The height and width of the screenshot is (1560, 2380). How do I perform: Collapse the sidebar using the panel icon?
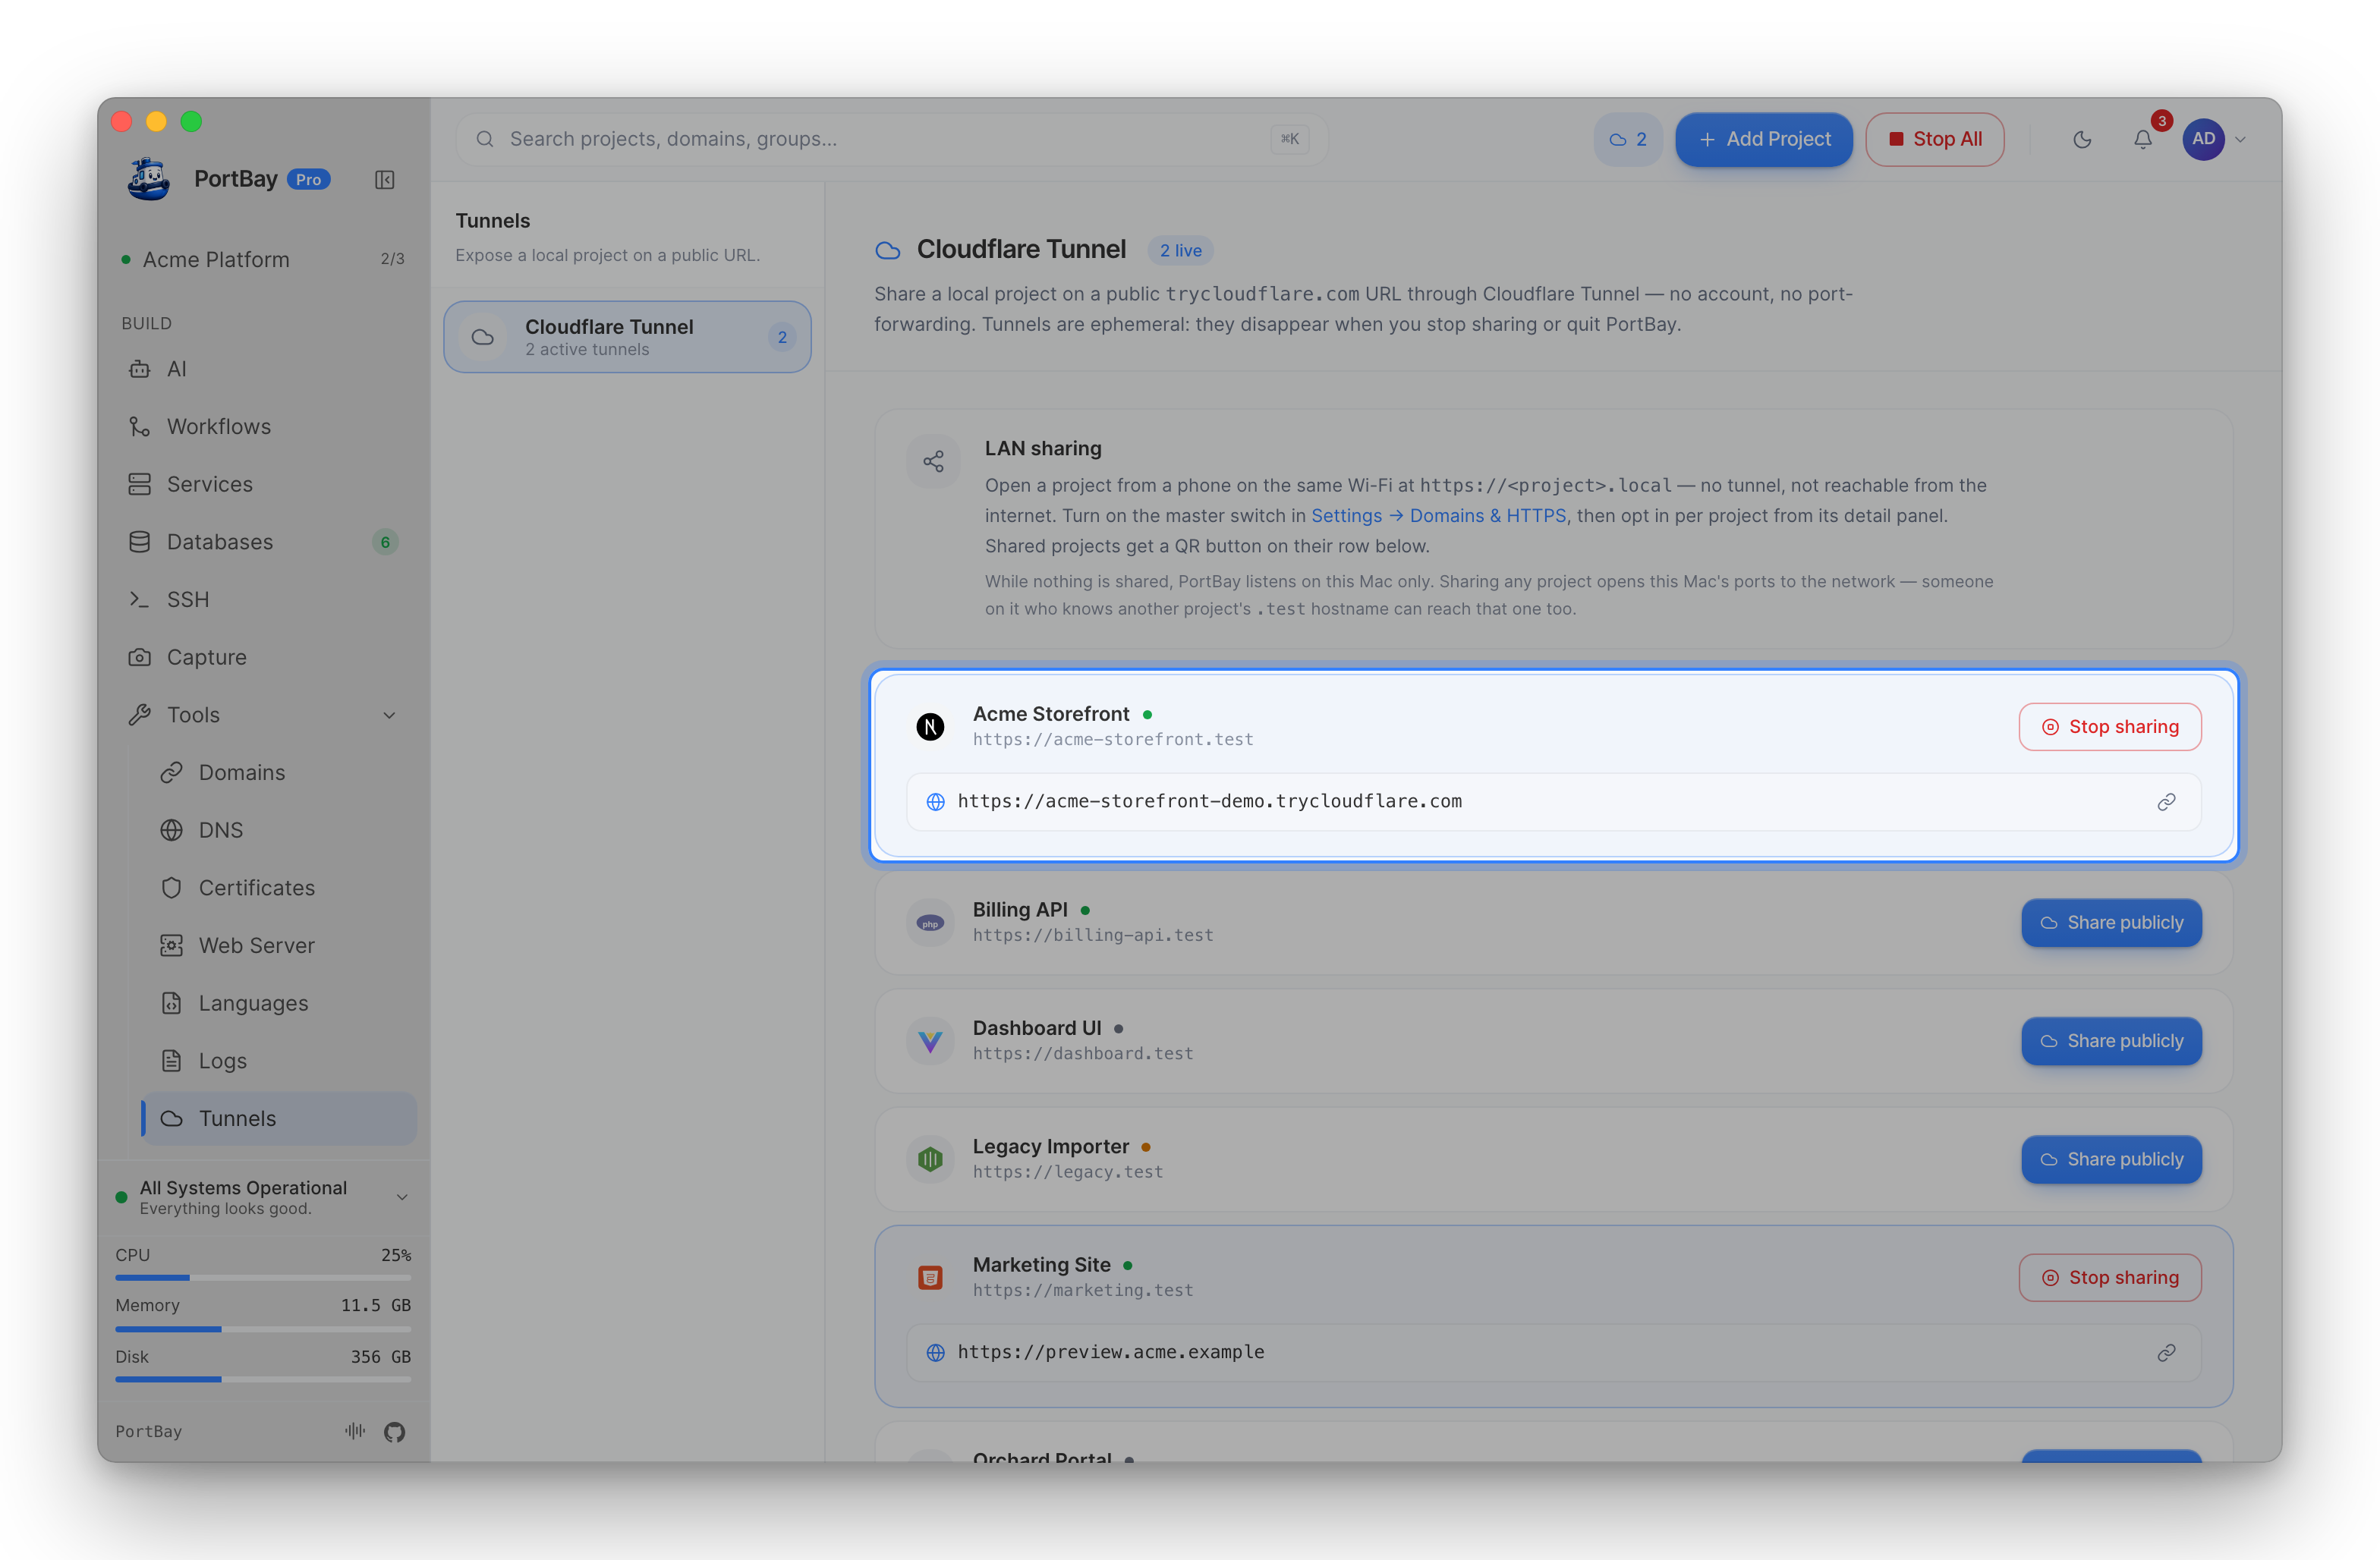(384, 179)
